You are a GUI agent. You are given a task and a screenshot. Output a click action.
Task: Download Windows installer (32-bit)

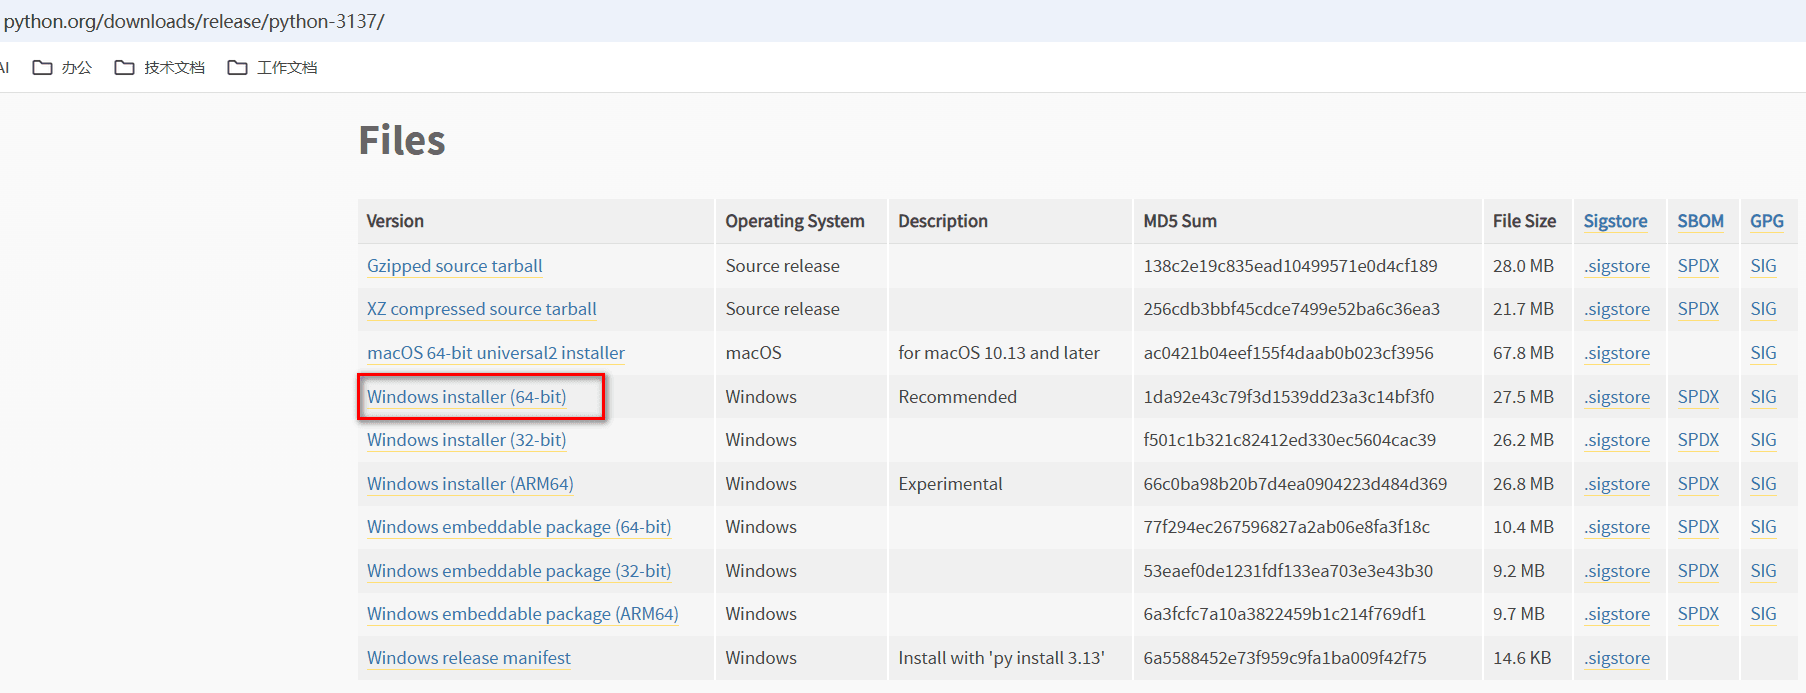pos(466,440)
